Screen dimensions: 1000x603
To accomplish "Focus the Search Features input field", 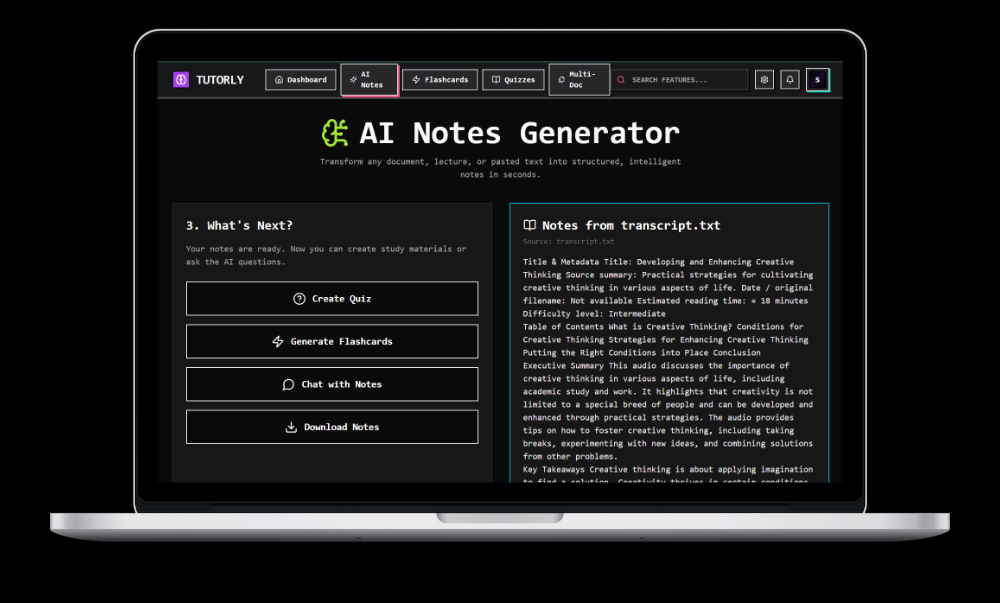I will pos(685,80).
